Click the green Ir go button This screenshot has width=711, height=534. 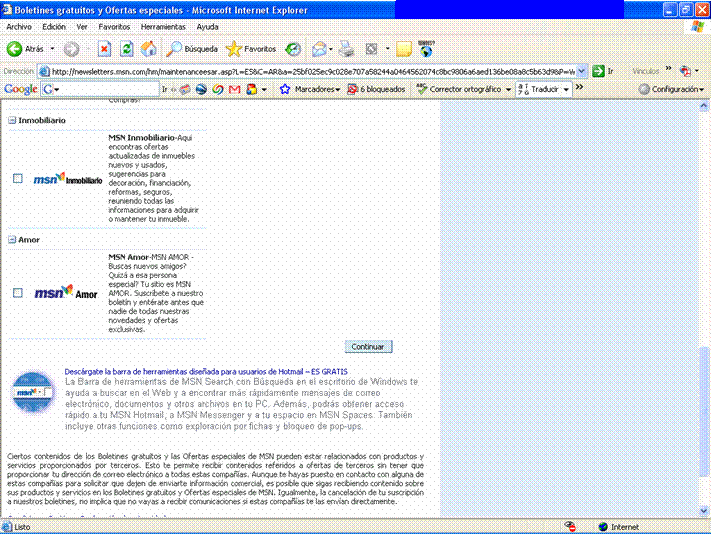click(602, 71)
